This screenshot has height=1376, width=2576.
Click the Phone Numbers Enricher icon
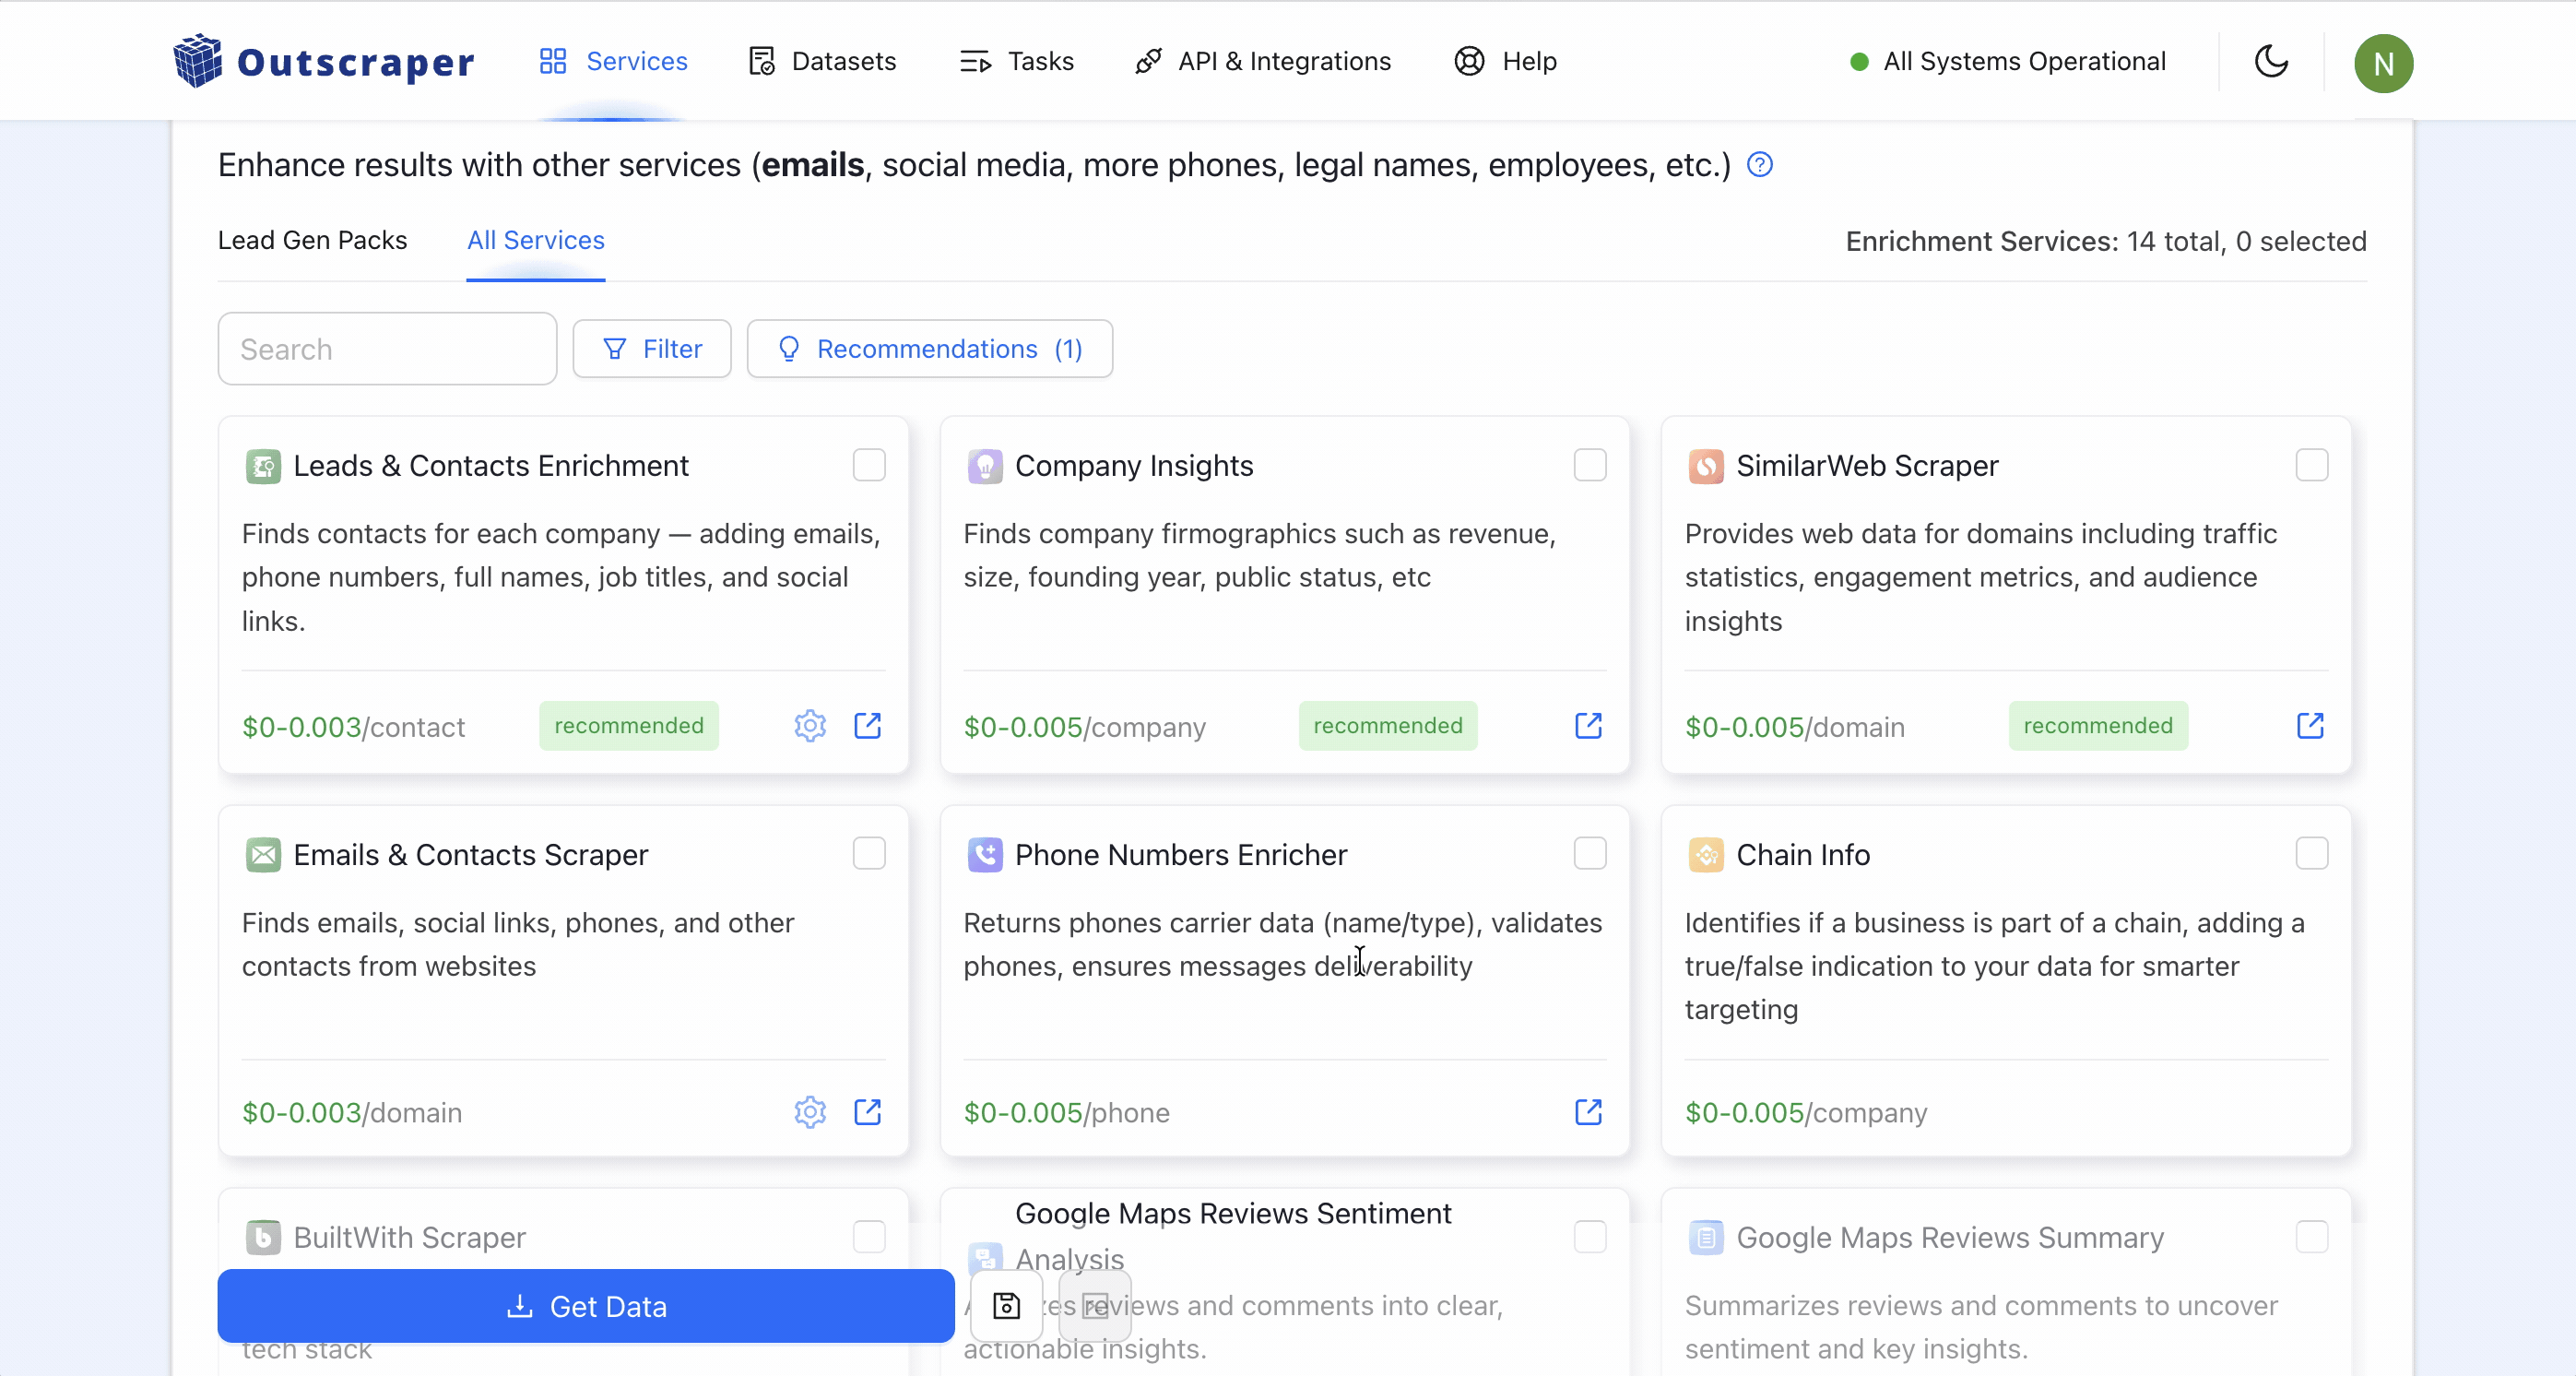984,855
